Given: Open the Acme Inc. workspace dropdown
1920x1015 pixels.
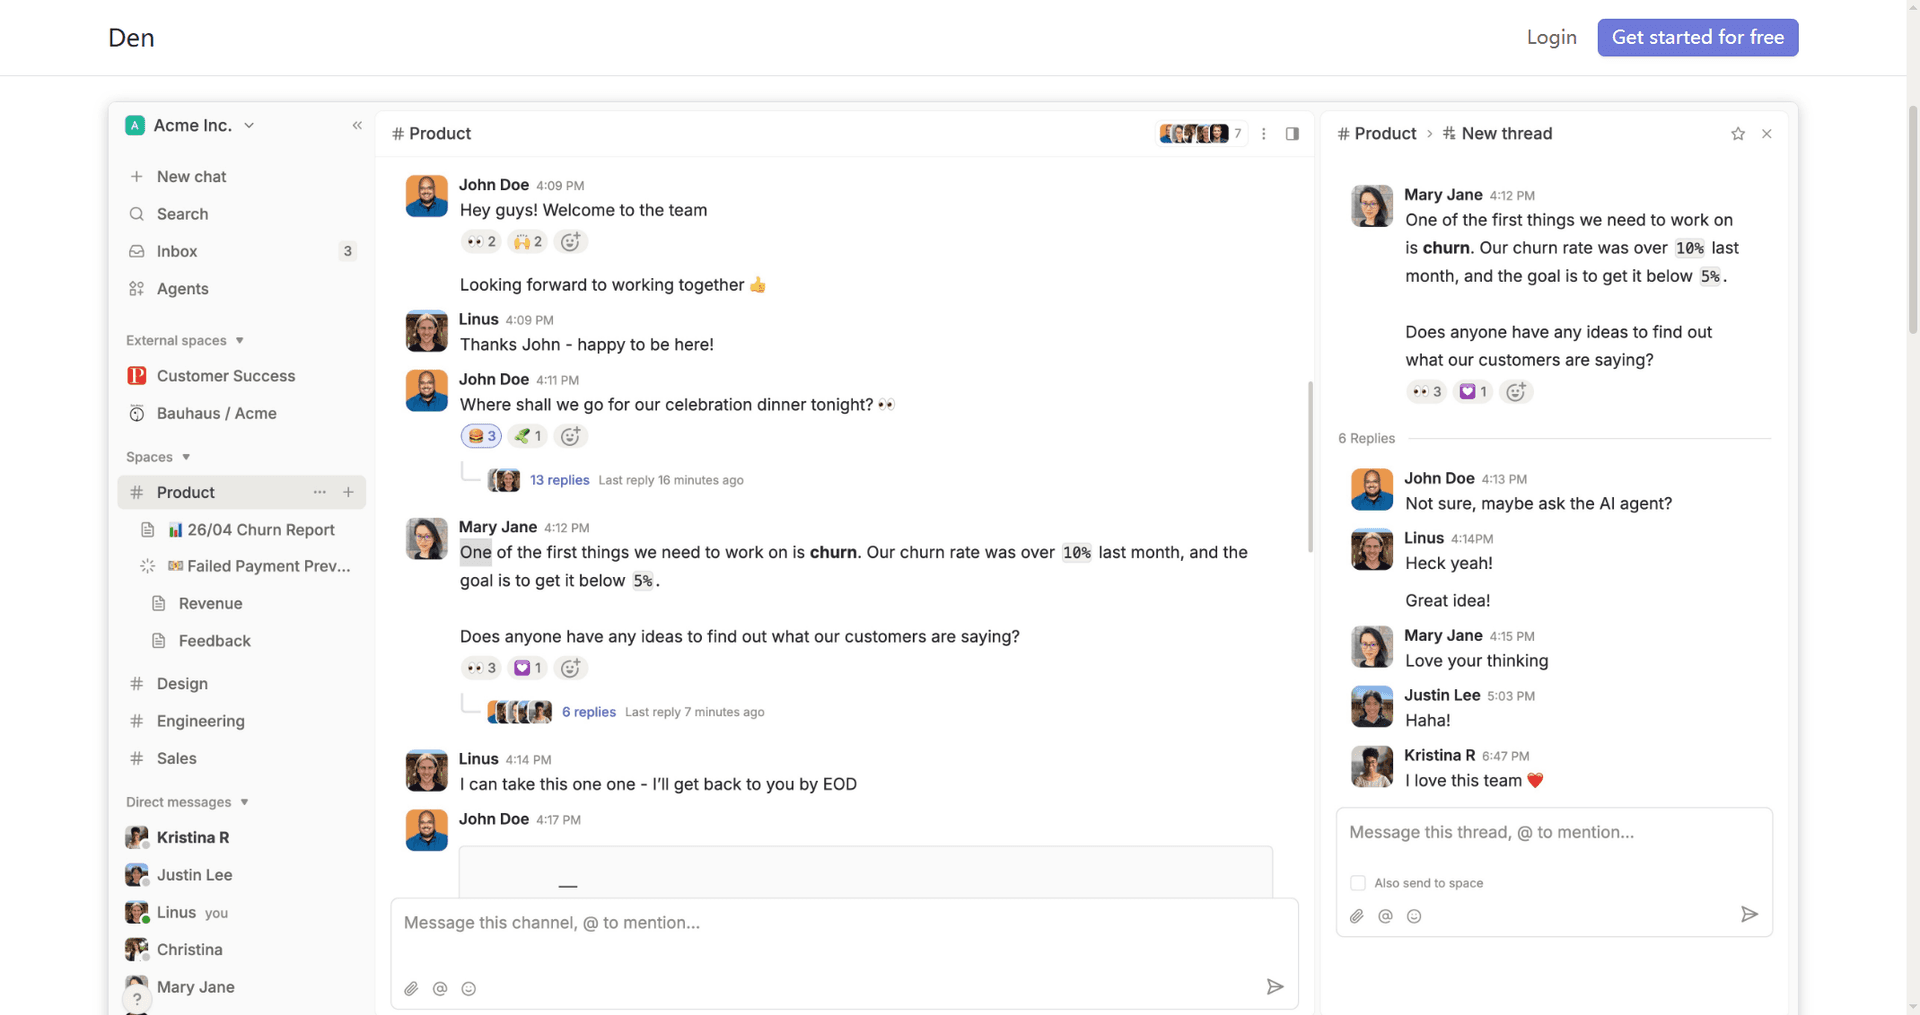Looking at the screenshot, I should (x=192, y=125).
